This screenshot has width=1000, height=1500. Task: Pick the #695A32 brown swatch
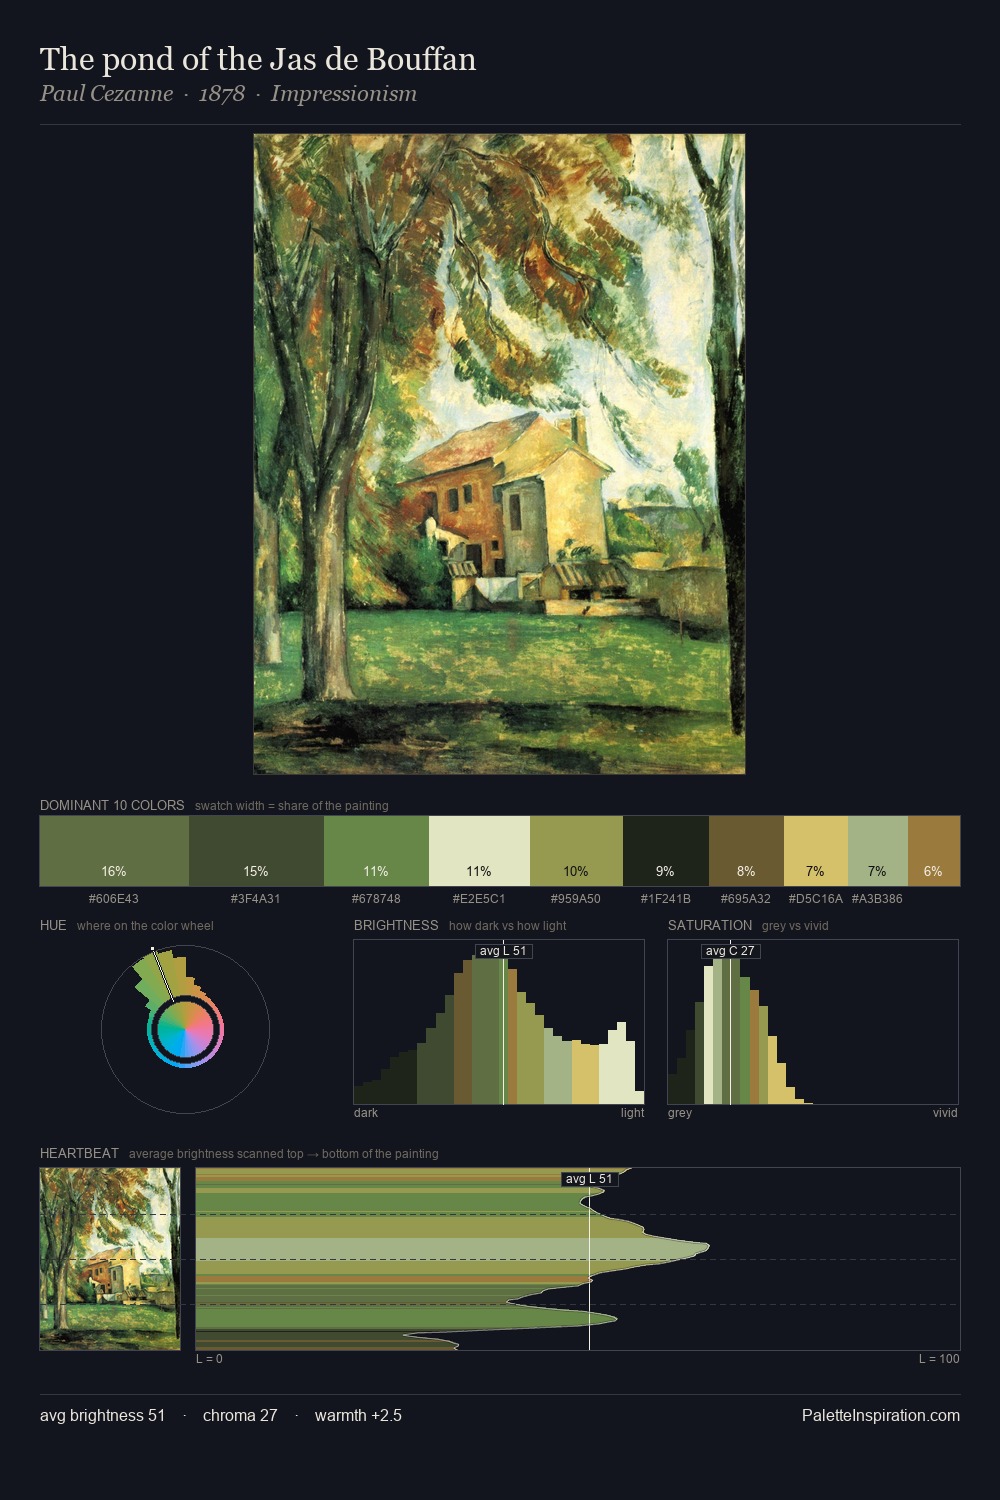746,851
